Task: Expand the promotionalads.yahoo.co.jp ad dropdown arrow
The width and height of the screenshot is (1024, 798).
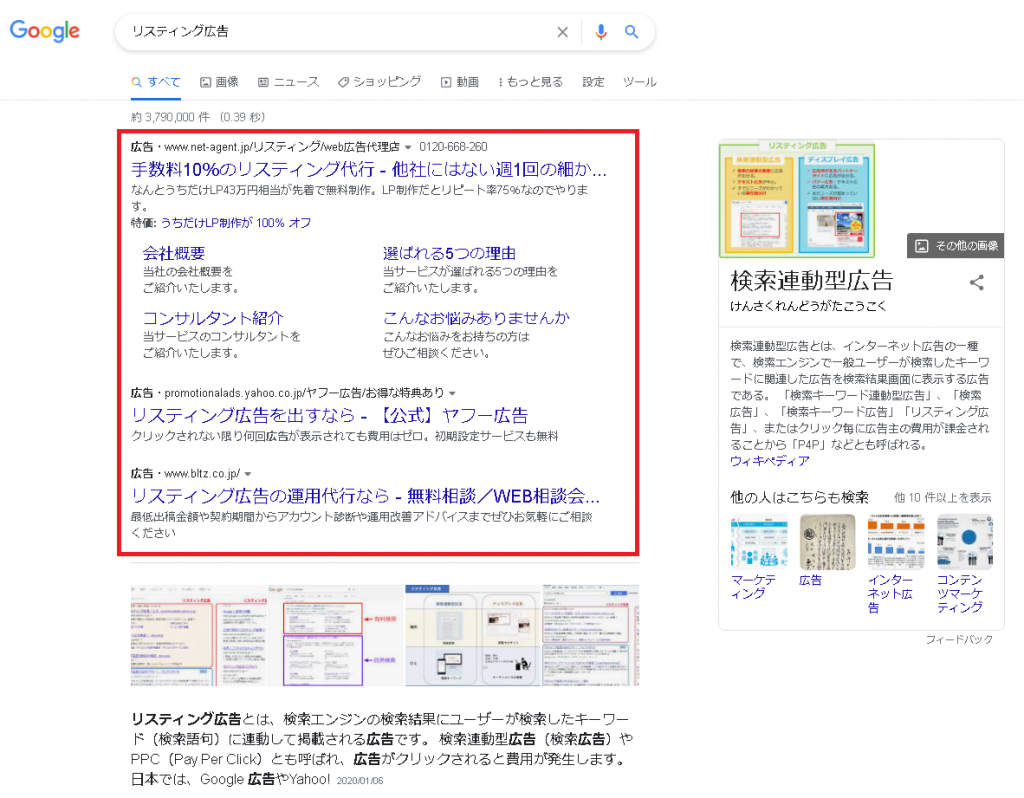Action: coord(452,394)
